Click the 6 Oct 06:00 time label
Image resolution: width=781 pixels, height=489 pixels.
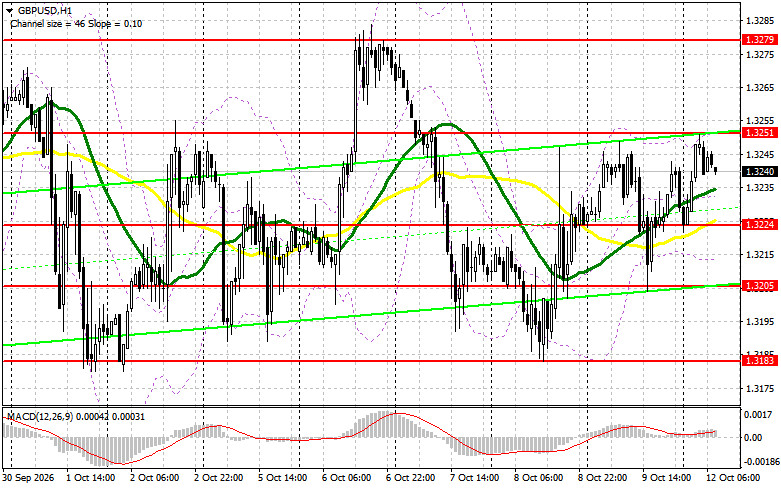coord(347,478)
